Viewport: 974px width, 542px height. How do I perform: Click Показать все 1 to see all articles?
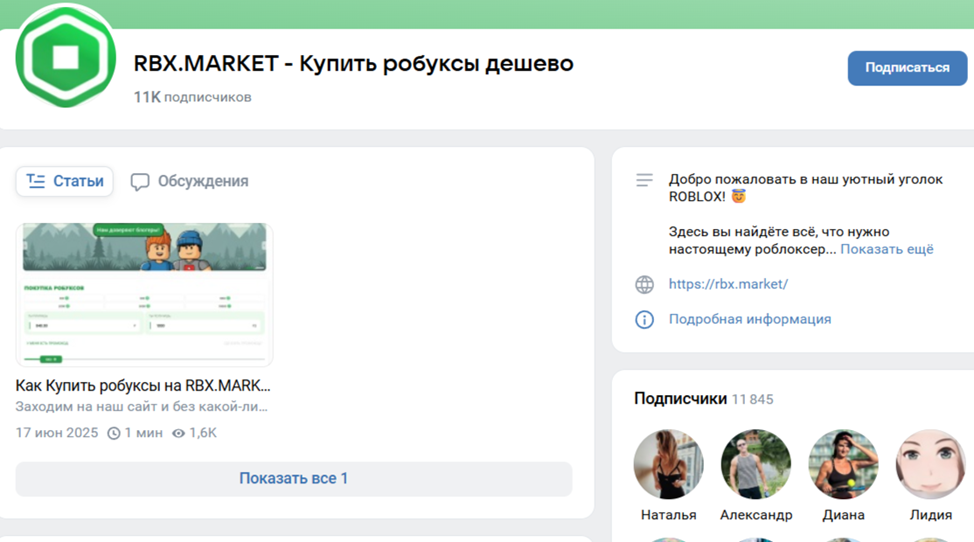coord(294,478)
